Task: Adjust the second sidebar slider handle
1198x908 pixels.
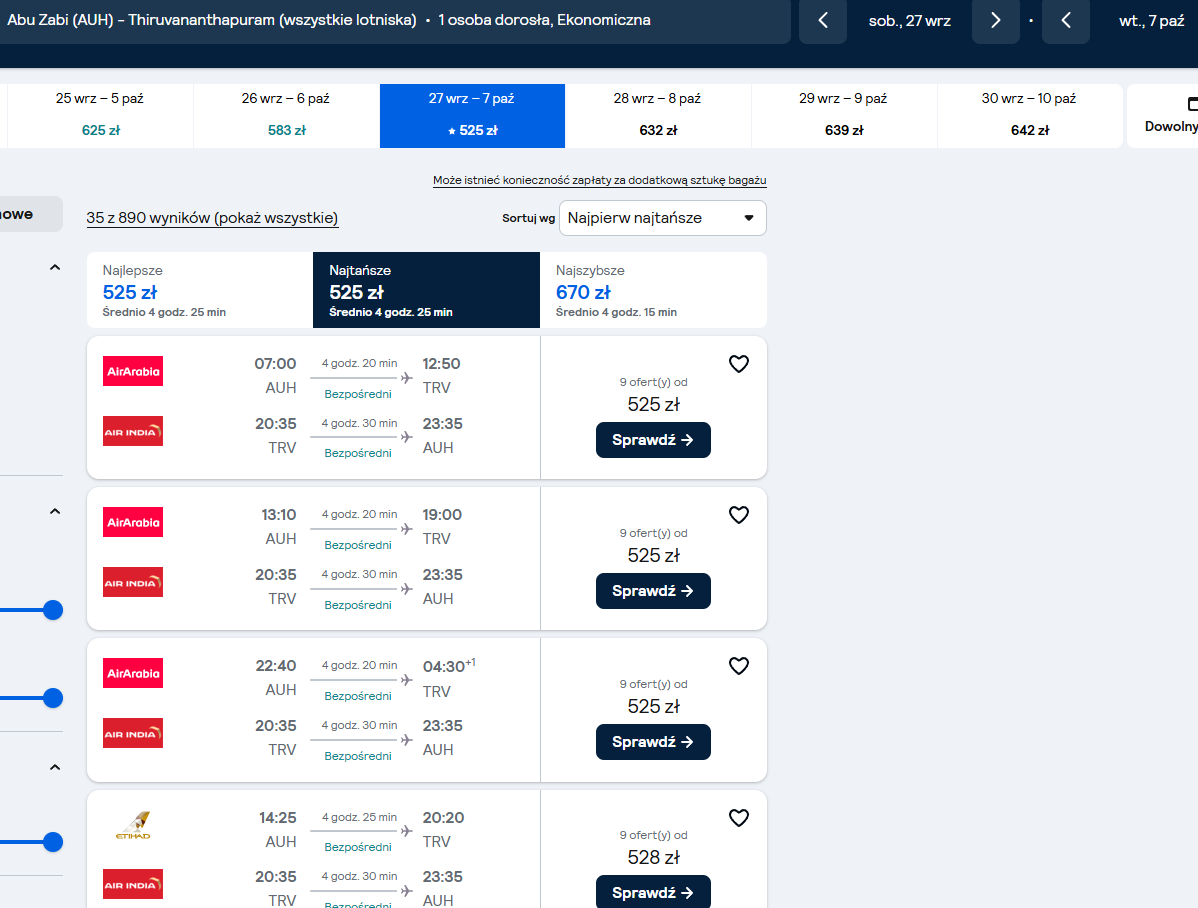Action: [53, 698]
